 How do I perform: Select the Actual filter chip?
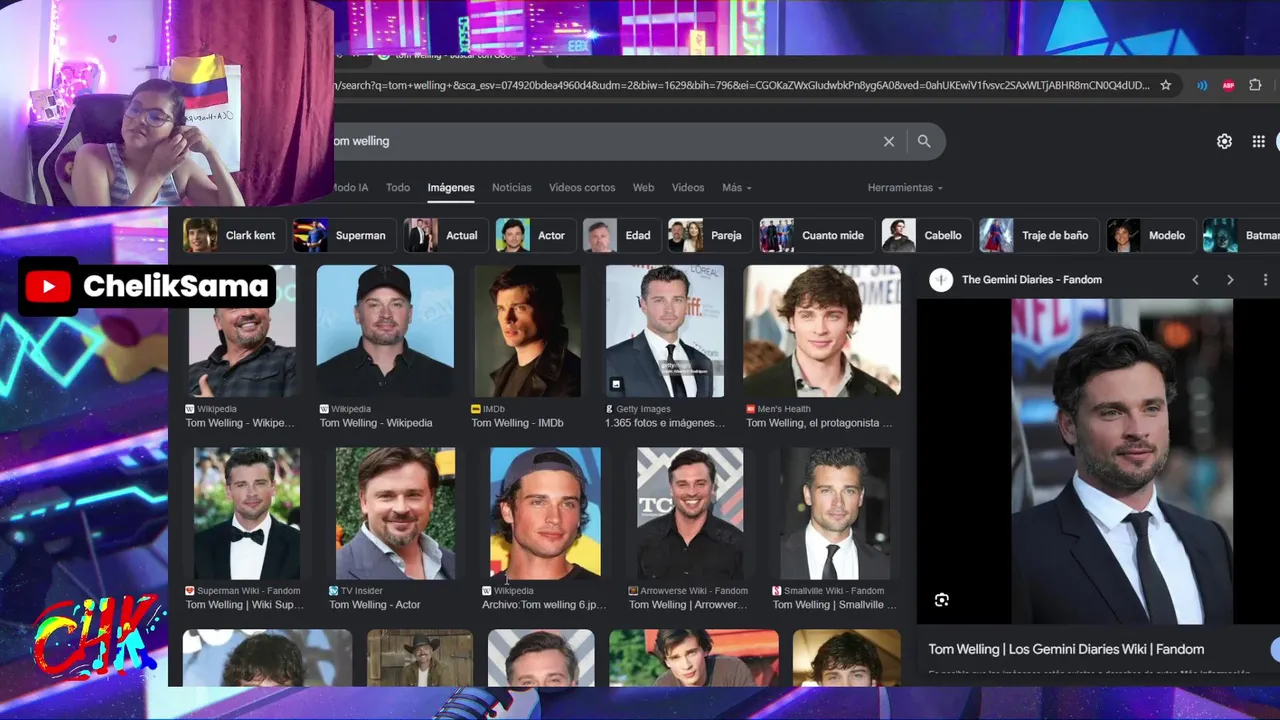[445, 236]
